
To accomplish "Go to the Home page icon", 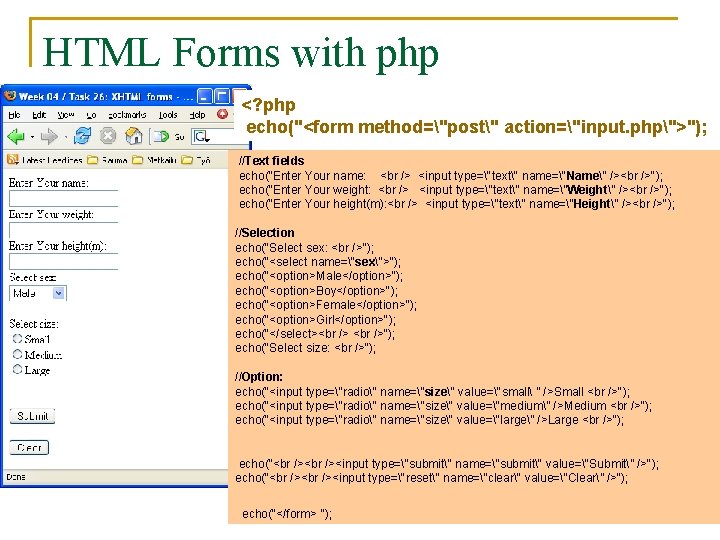I will 134,136.
